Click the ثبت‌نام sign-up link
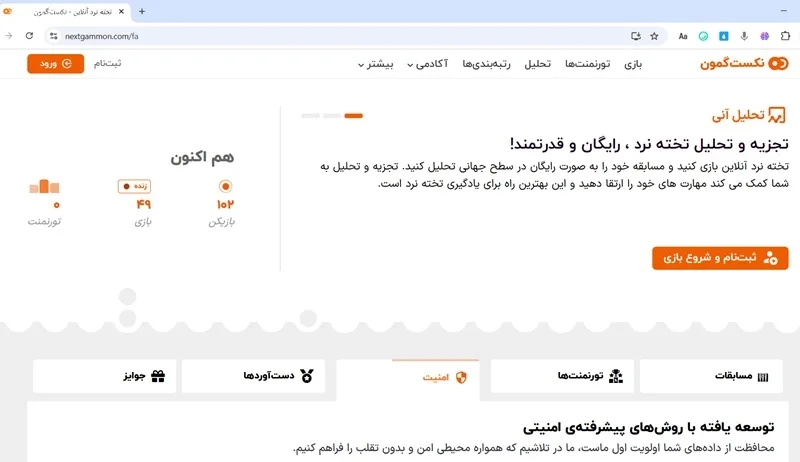Viewport: 800px width, 462px height. [107, 63]
